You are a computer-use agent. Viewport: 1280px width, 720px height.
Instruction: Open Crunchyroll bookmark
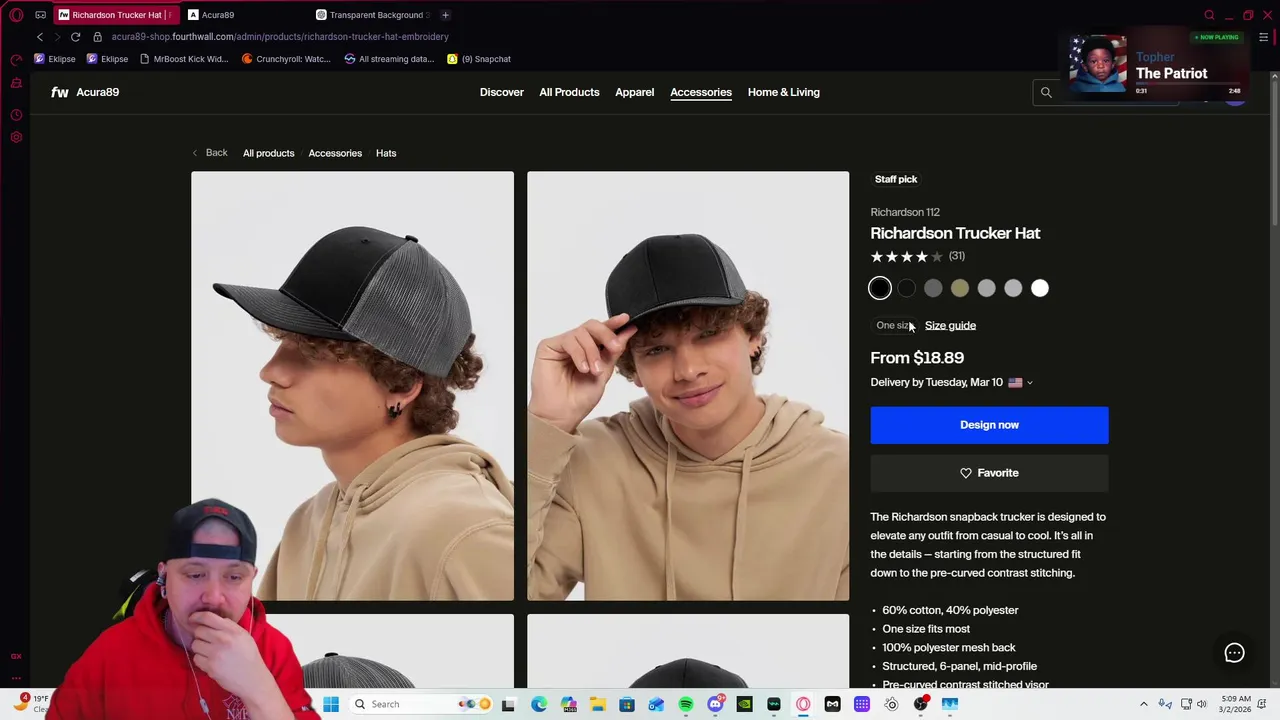coord(286,59)
